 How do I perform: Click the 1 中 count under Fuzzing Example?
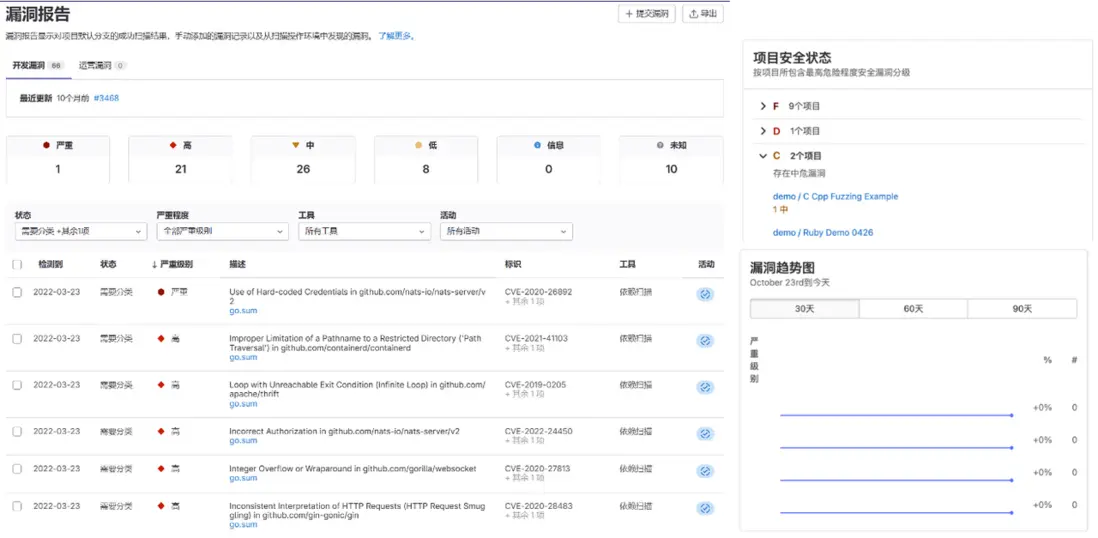click(x=780, y=209)
